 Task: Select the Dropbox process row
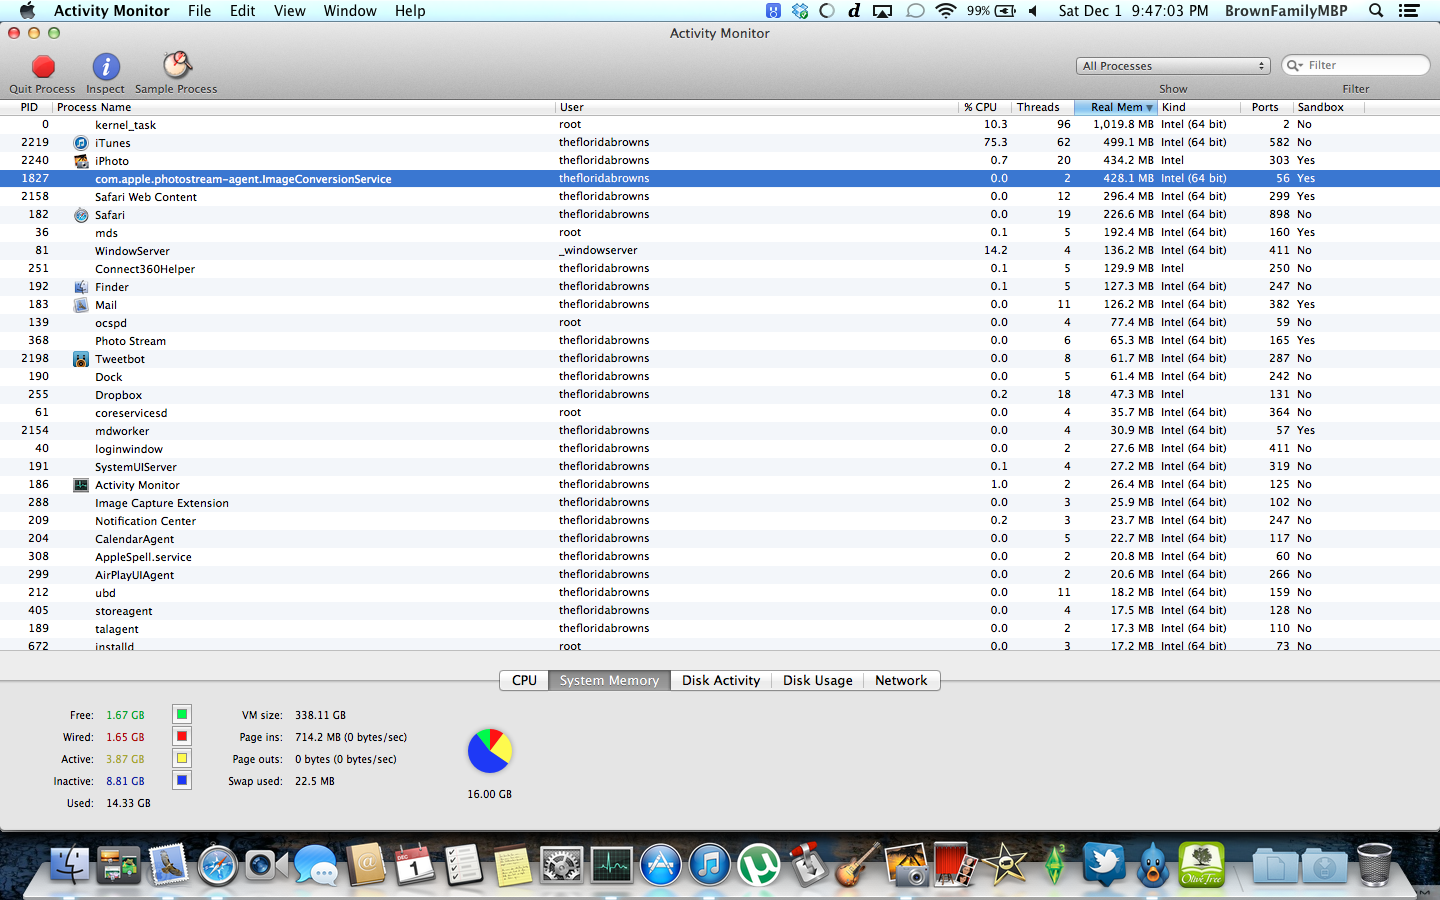(720, 395)
